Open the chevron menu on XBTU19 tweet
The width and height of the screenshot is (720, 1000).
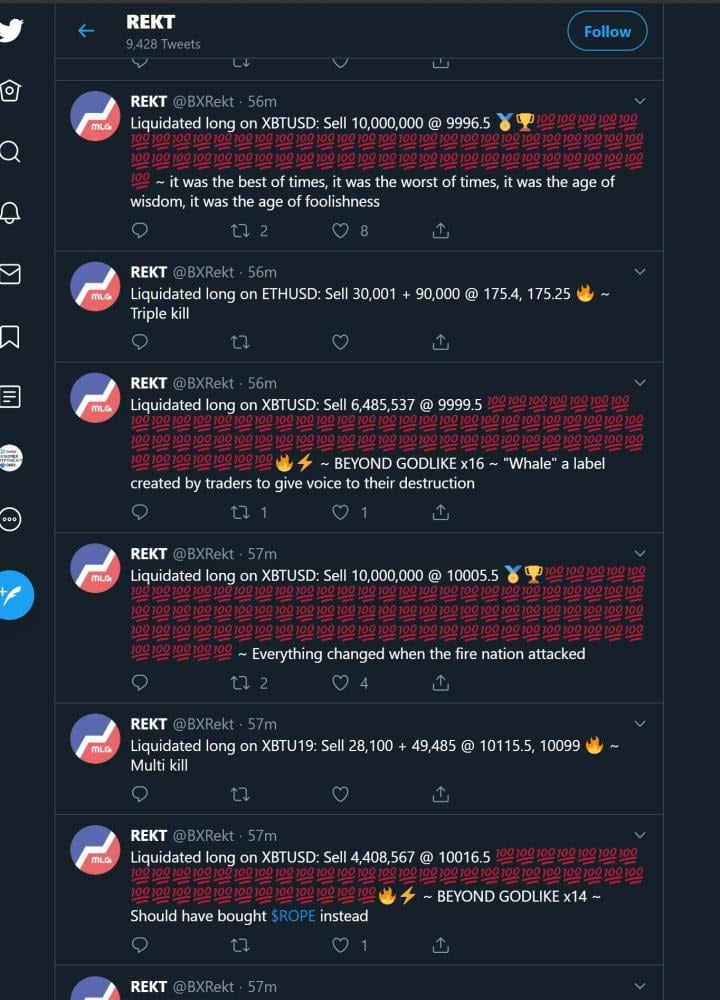640,724
